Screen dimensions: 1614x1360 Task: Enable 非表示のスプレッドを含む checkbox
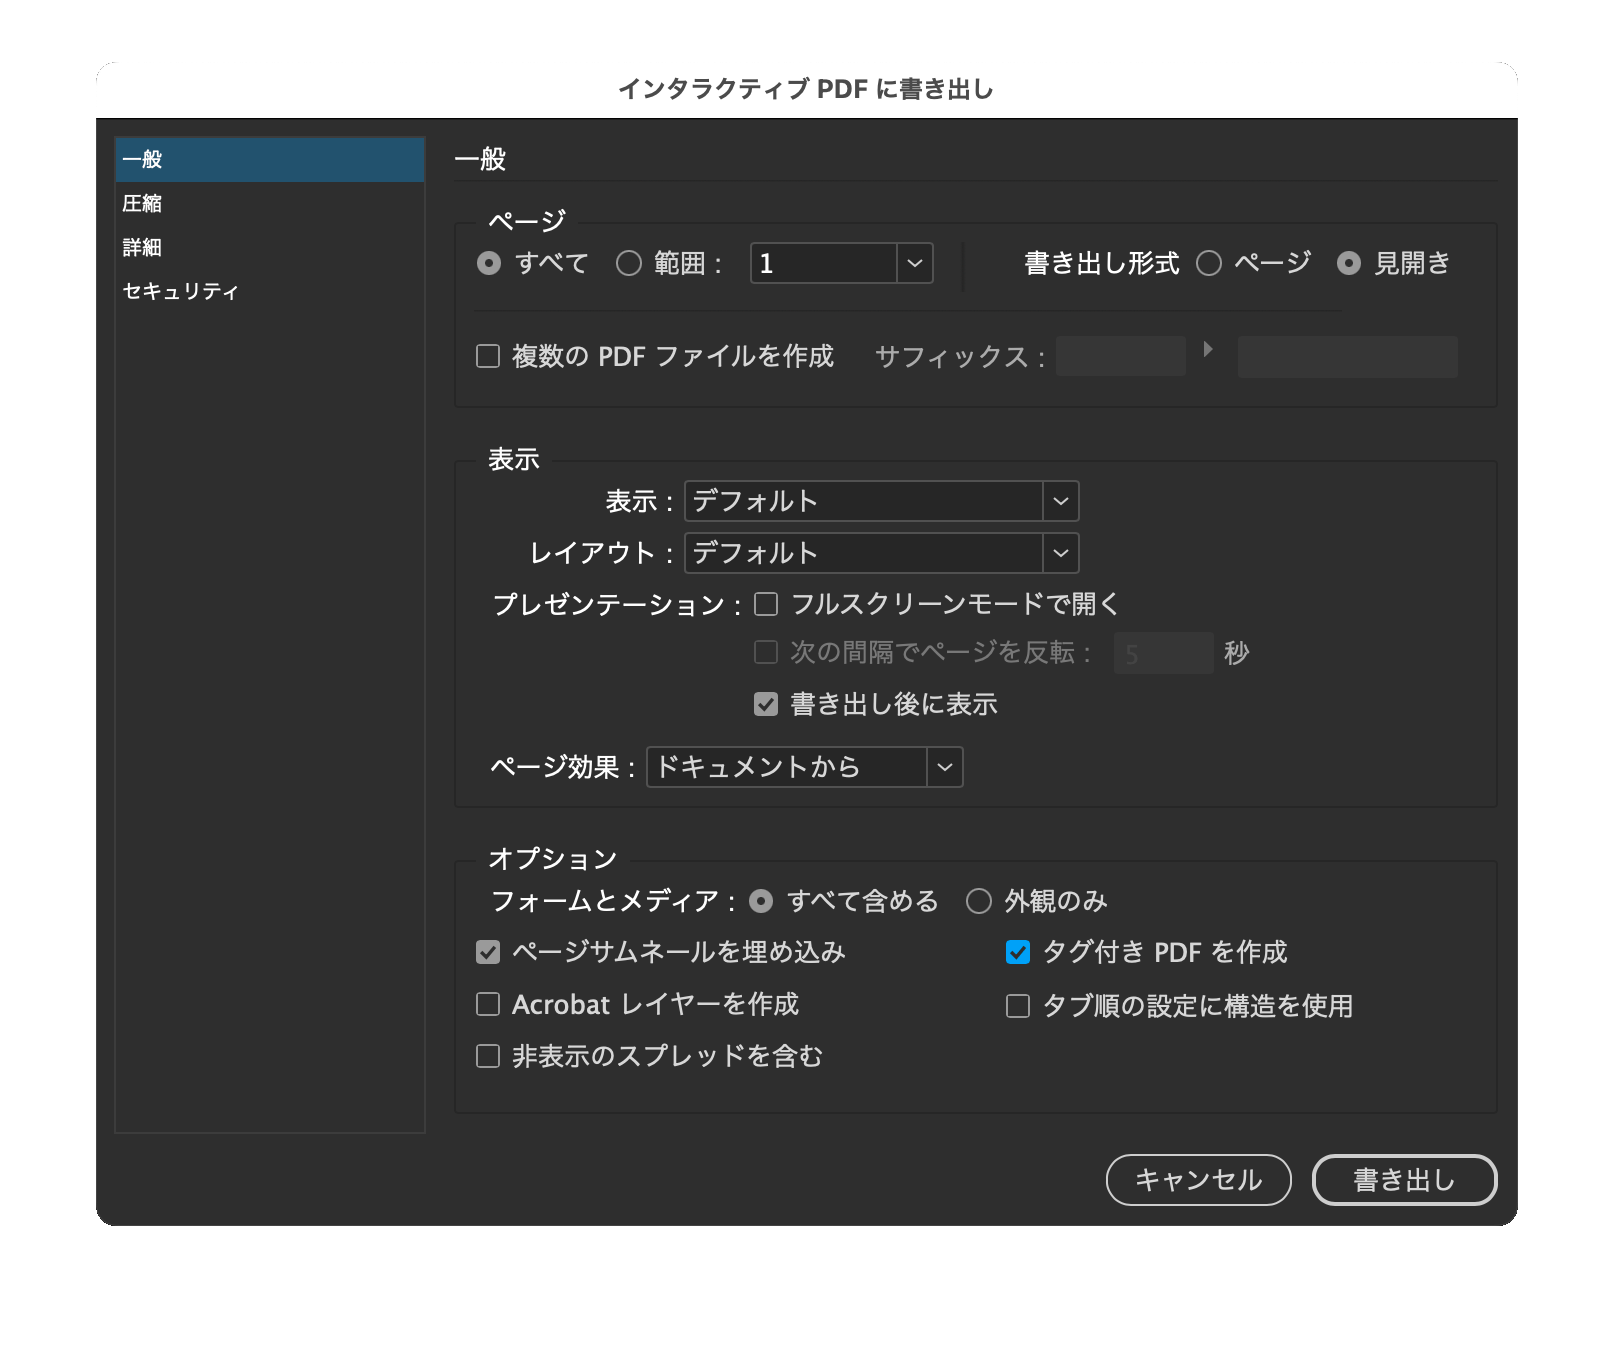click(x=488, y=1056)
